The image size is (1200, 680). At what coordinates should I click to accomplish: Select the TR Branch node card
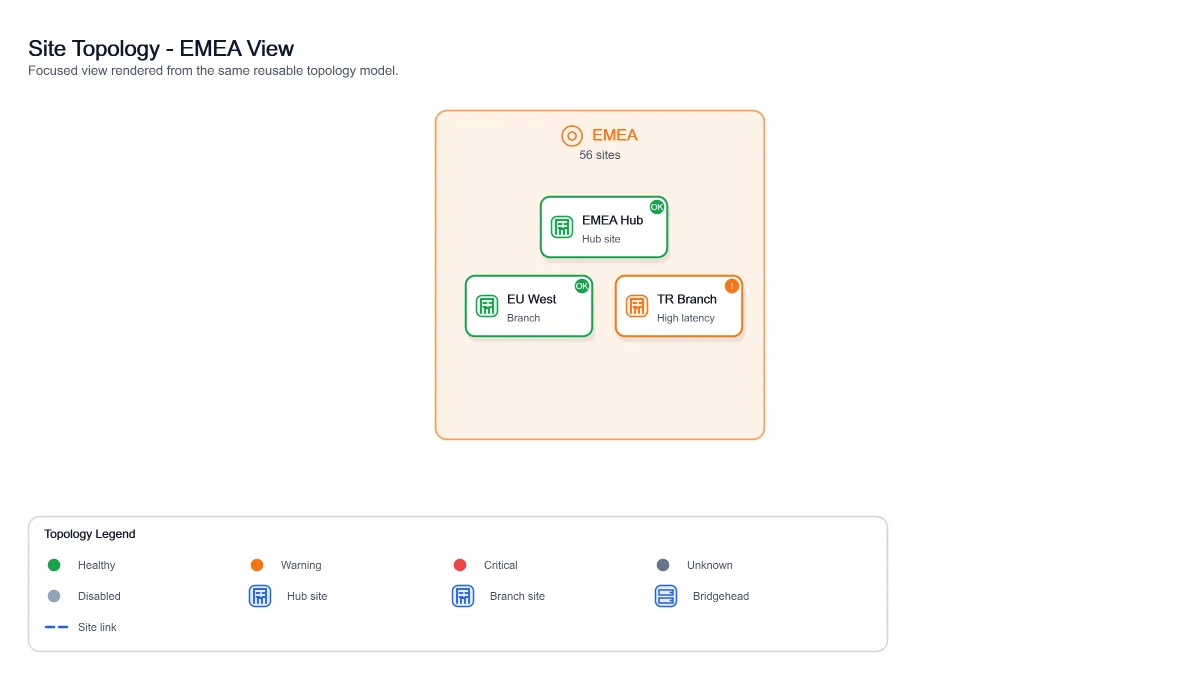[x=679, y=306]
